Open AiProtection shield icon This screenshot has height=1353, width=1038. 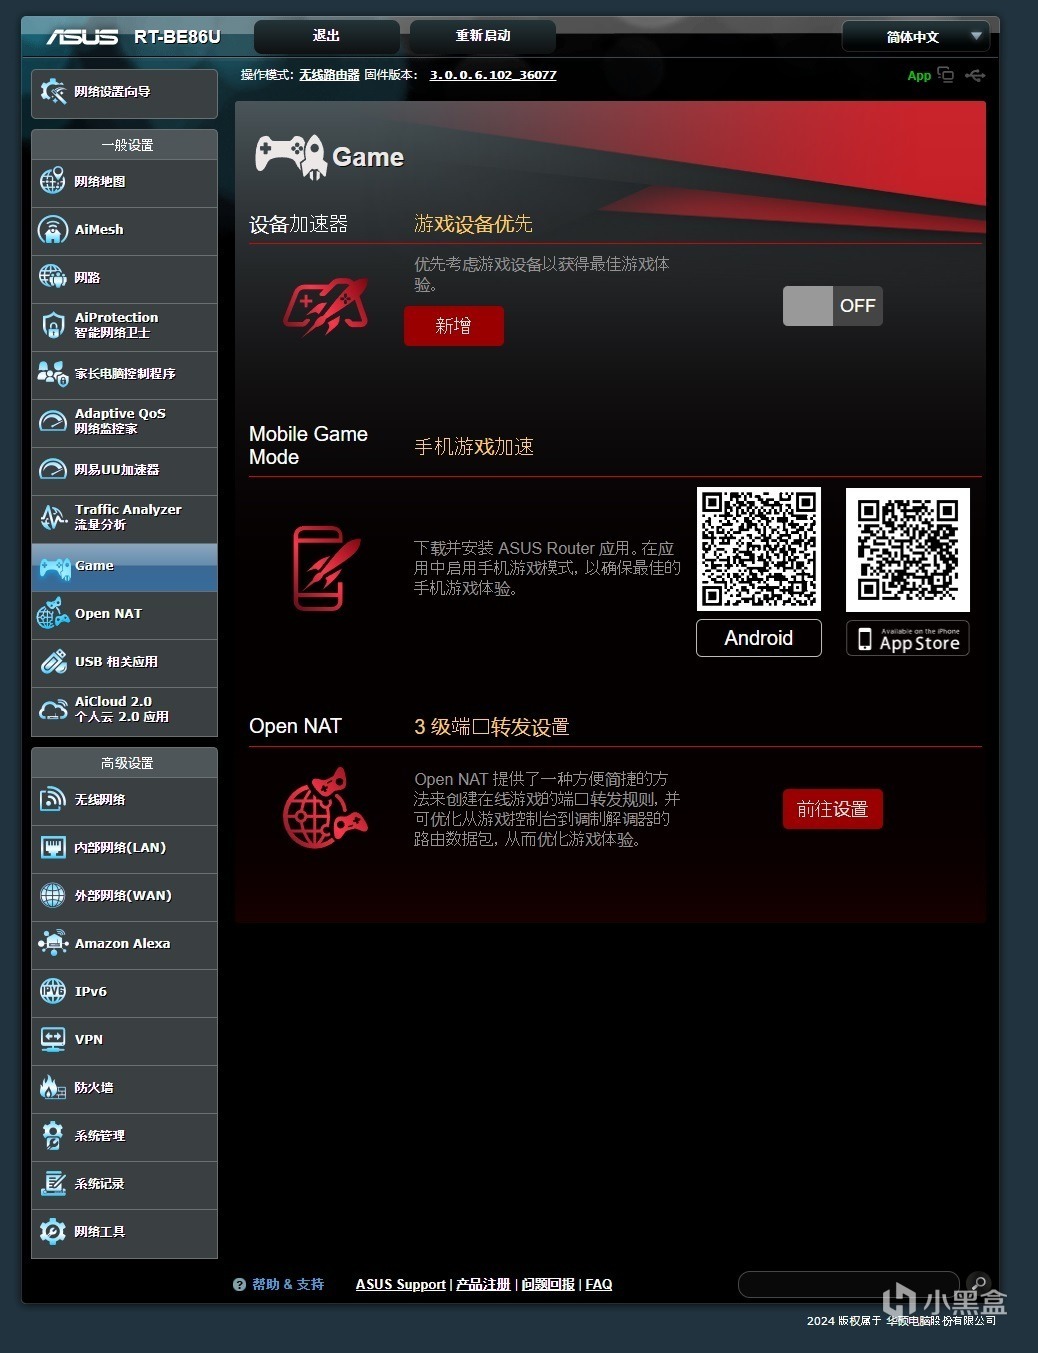coord(52,325)
